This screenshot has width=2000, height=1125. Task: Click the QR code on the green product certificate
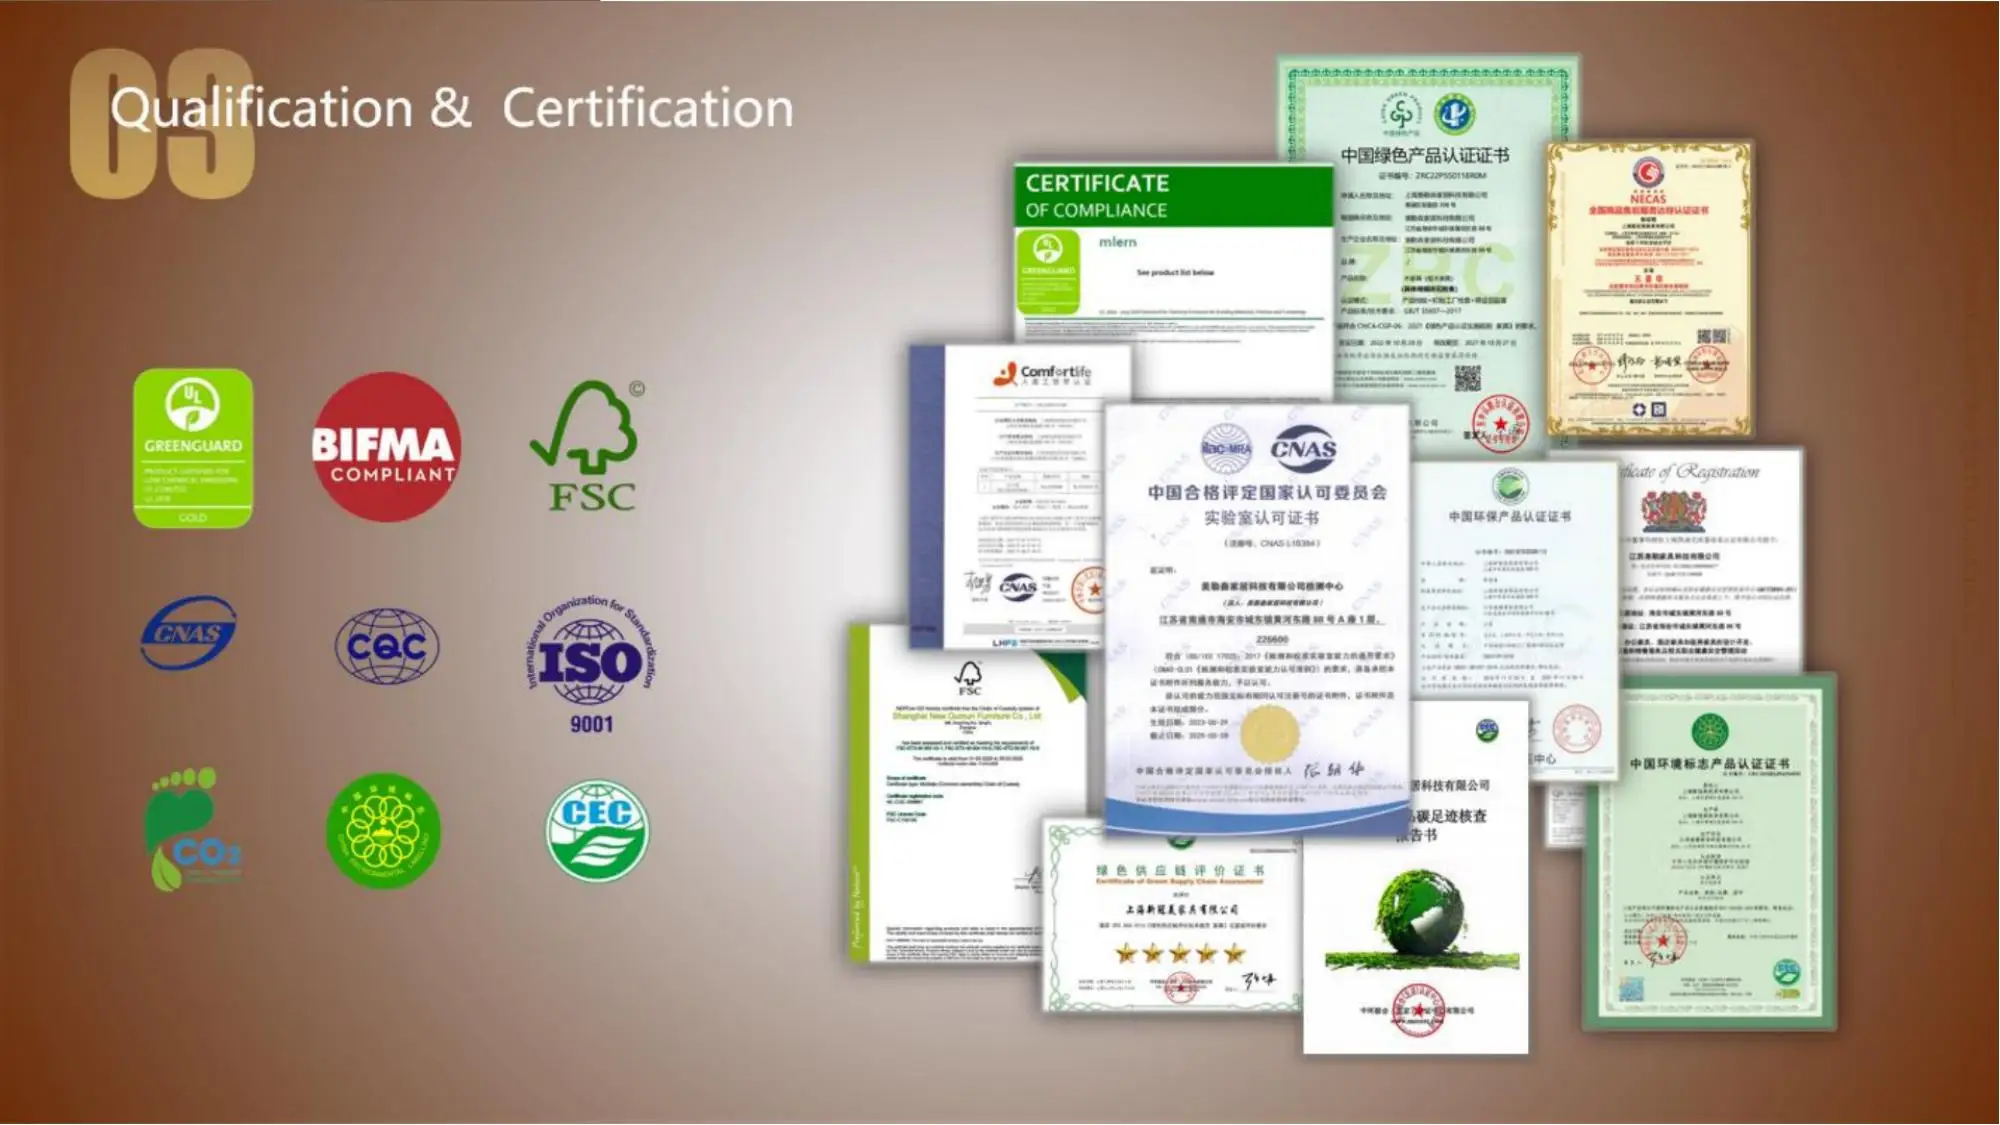(1467, 379)
